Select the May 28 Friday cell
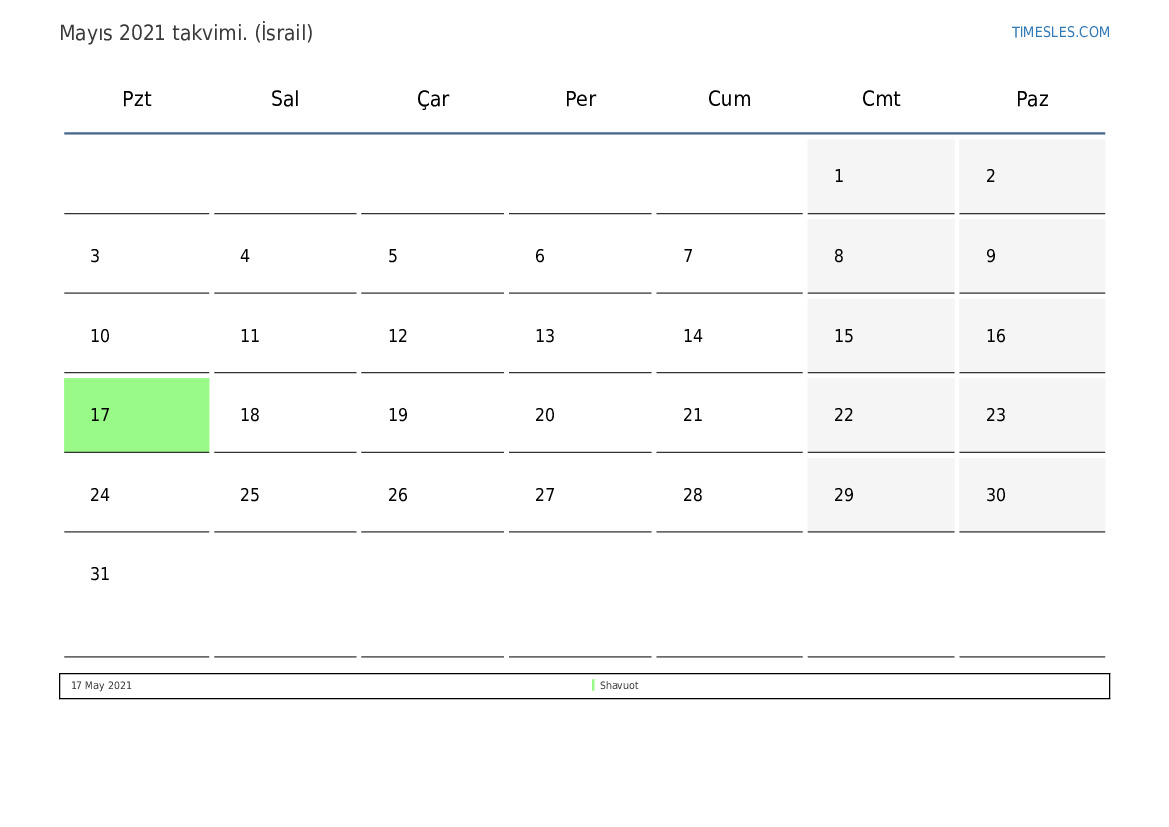This screenshot has width=1169, height=827. click(x=729, y=494)
